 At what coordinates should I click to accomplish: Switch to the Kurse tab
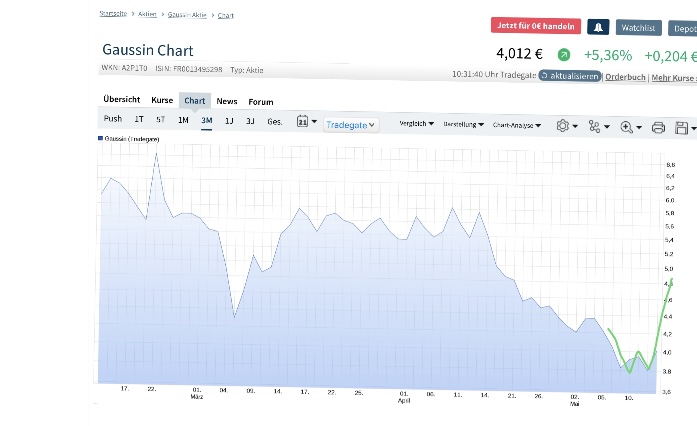click(162, 100)
